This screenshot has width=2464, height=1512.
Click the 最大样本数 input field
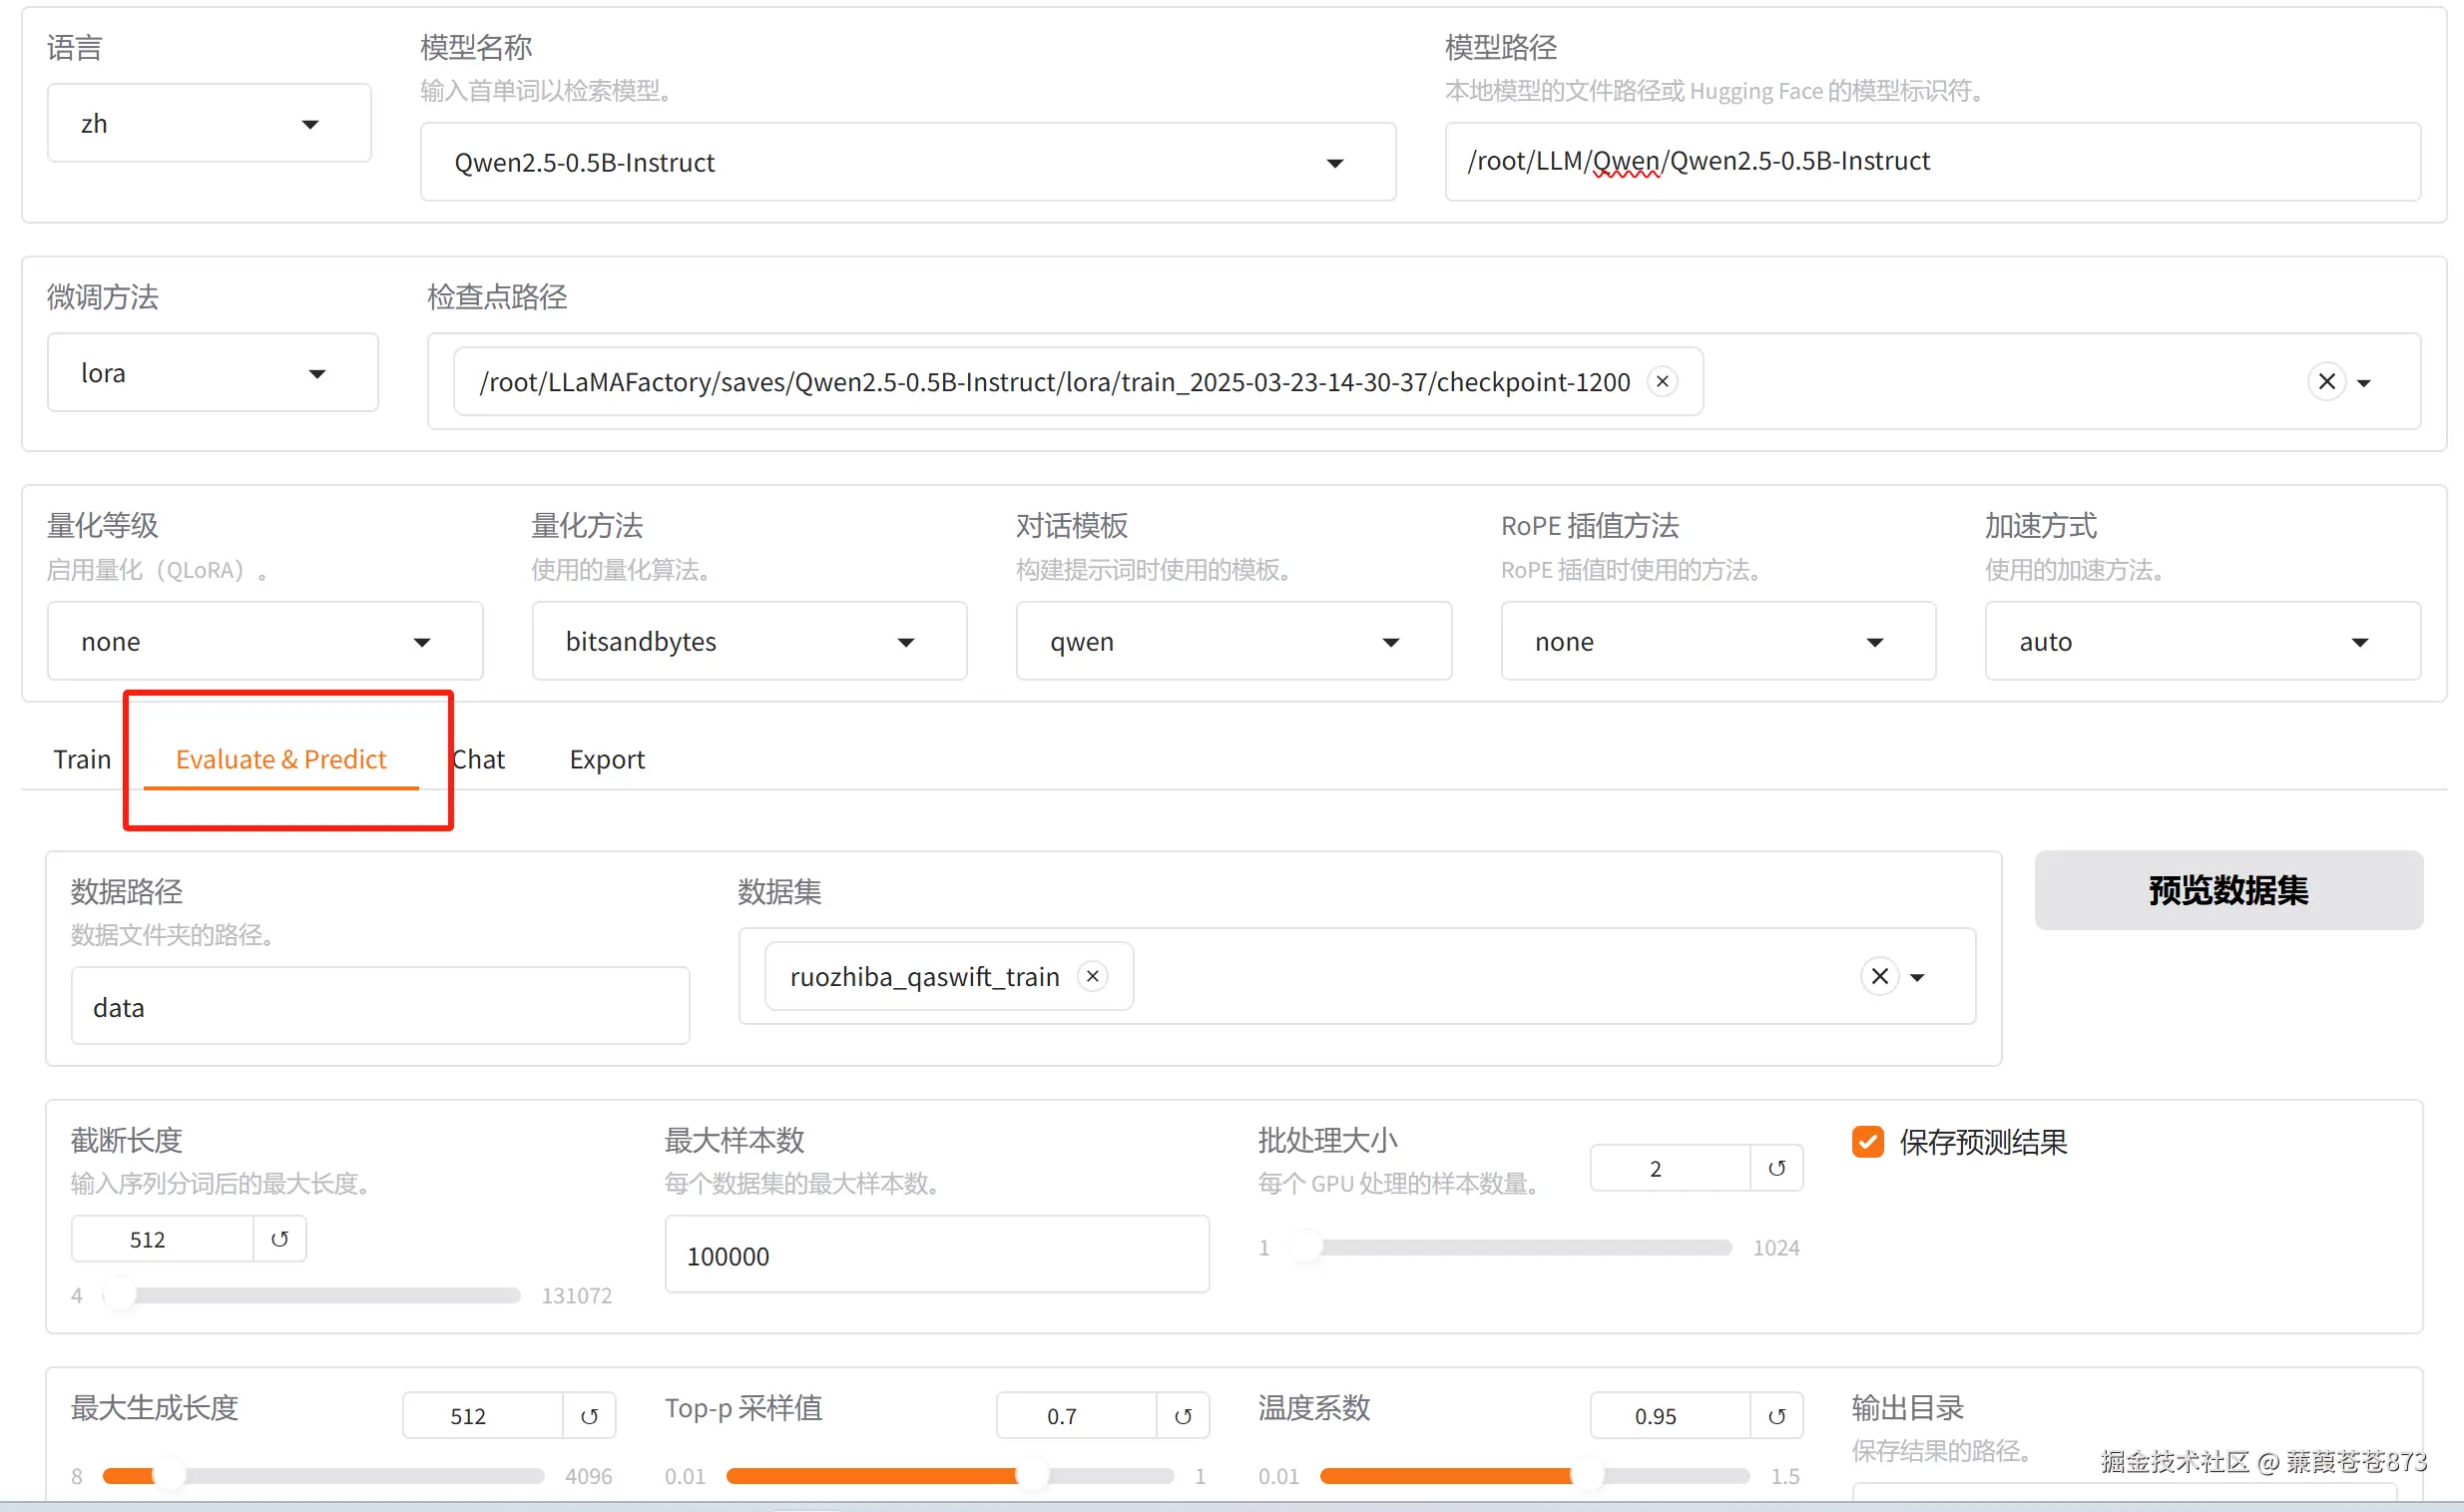tap(936, 1255)
